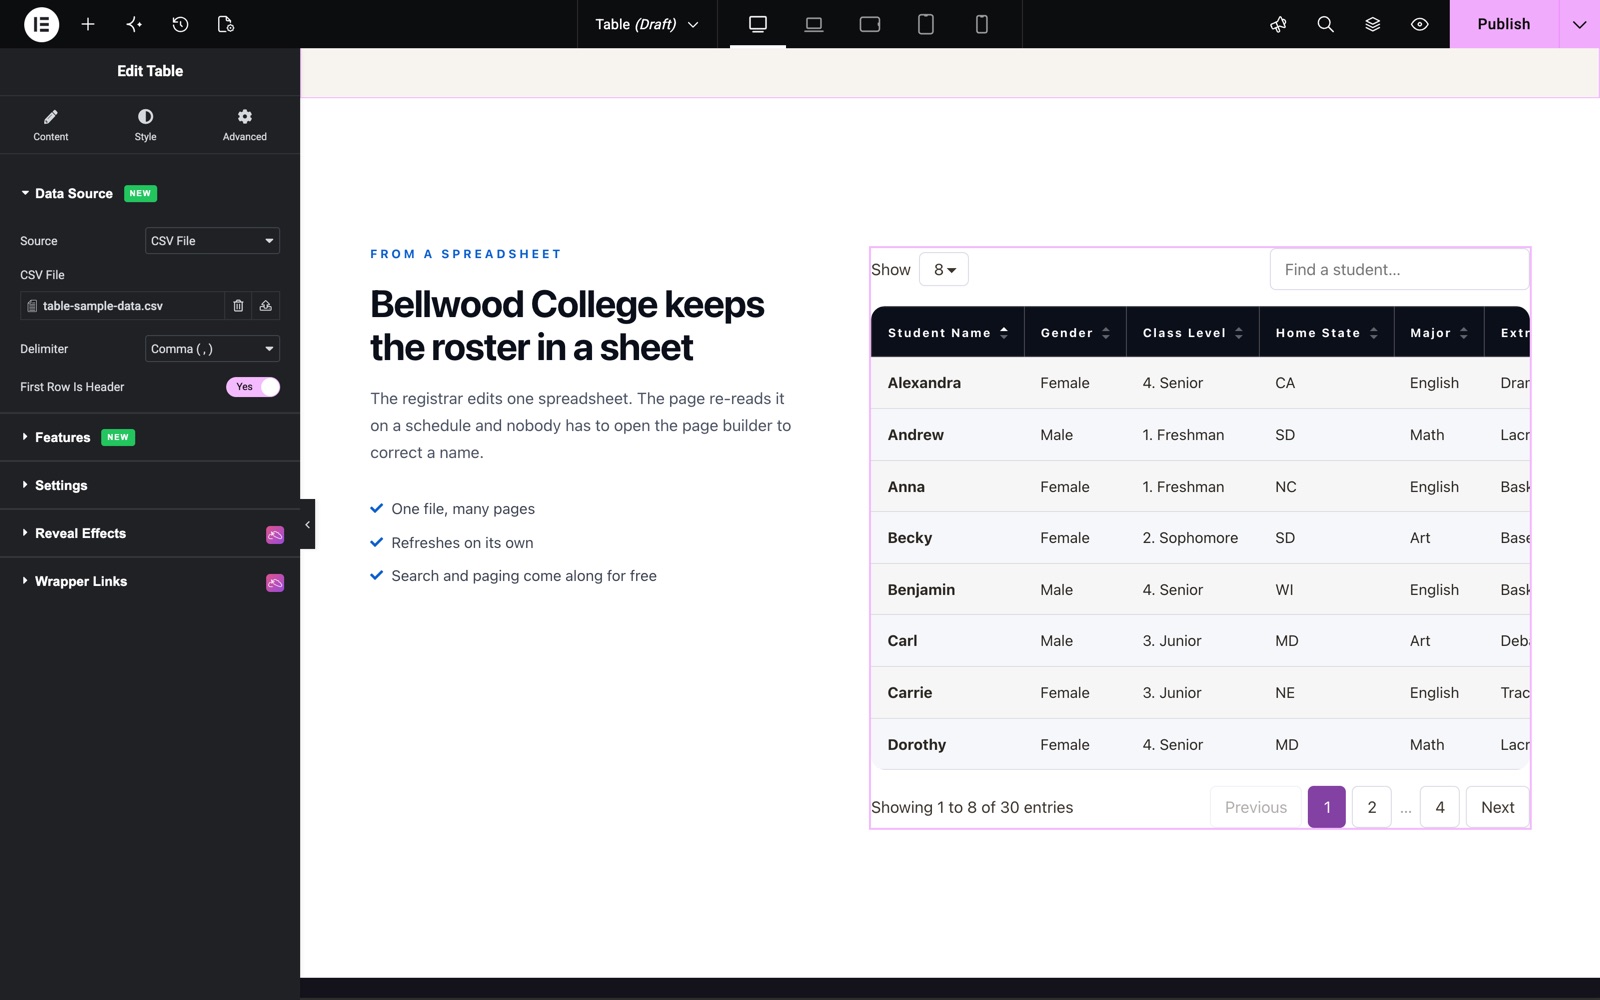
Task: Open the AI sparkle icon in top bar
Action: pos(134,24)
